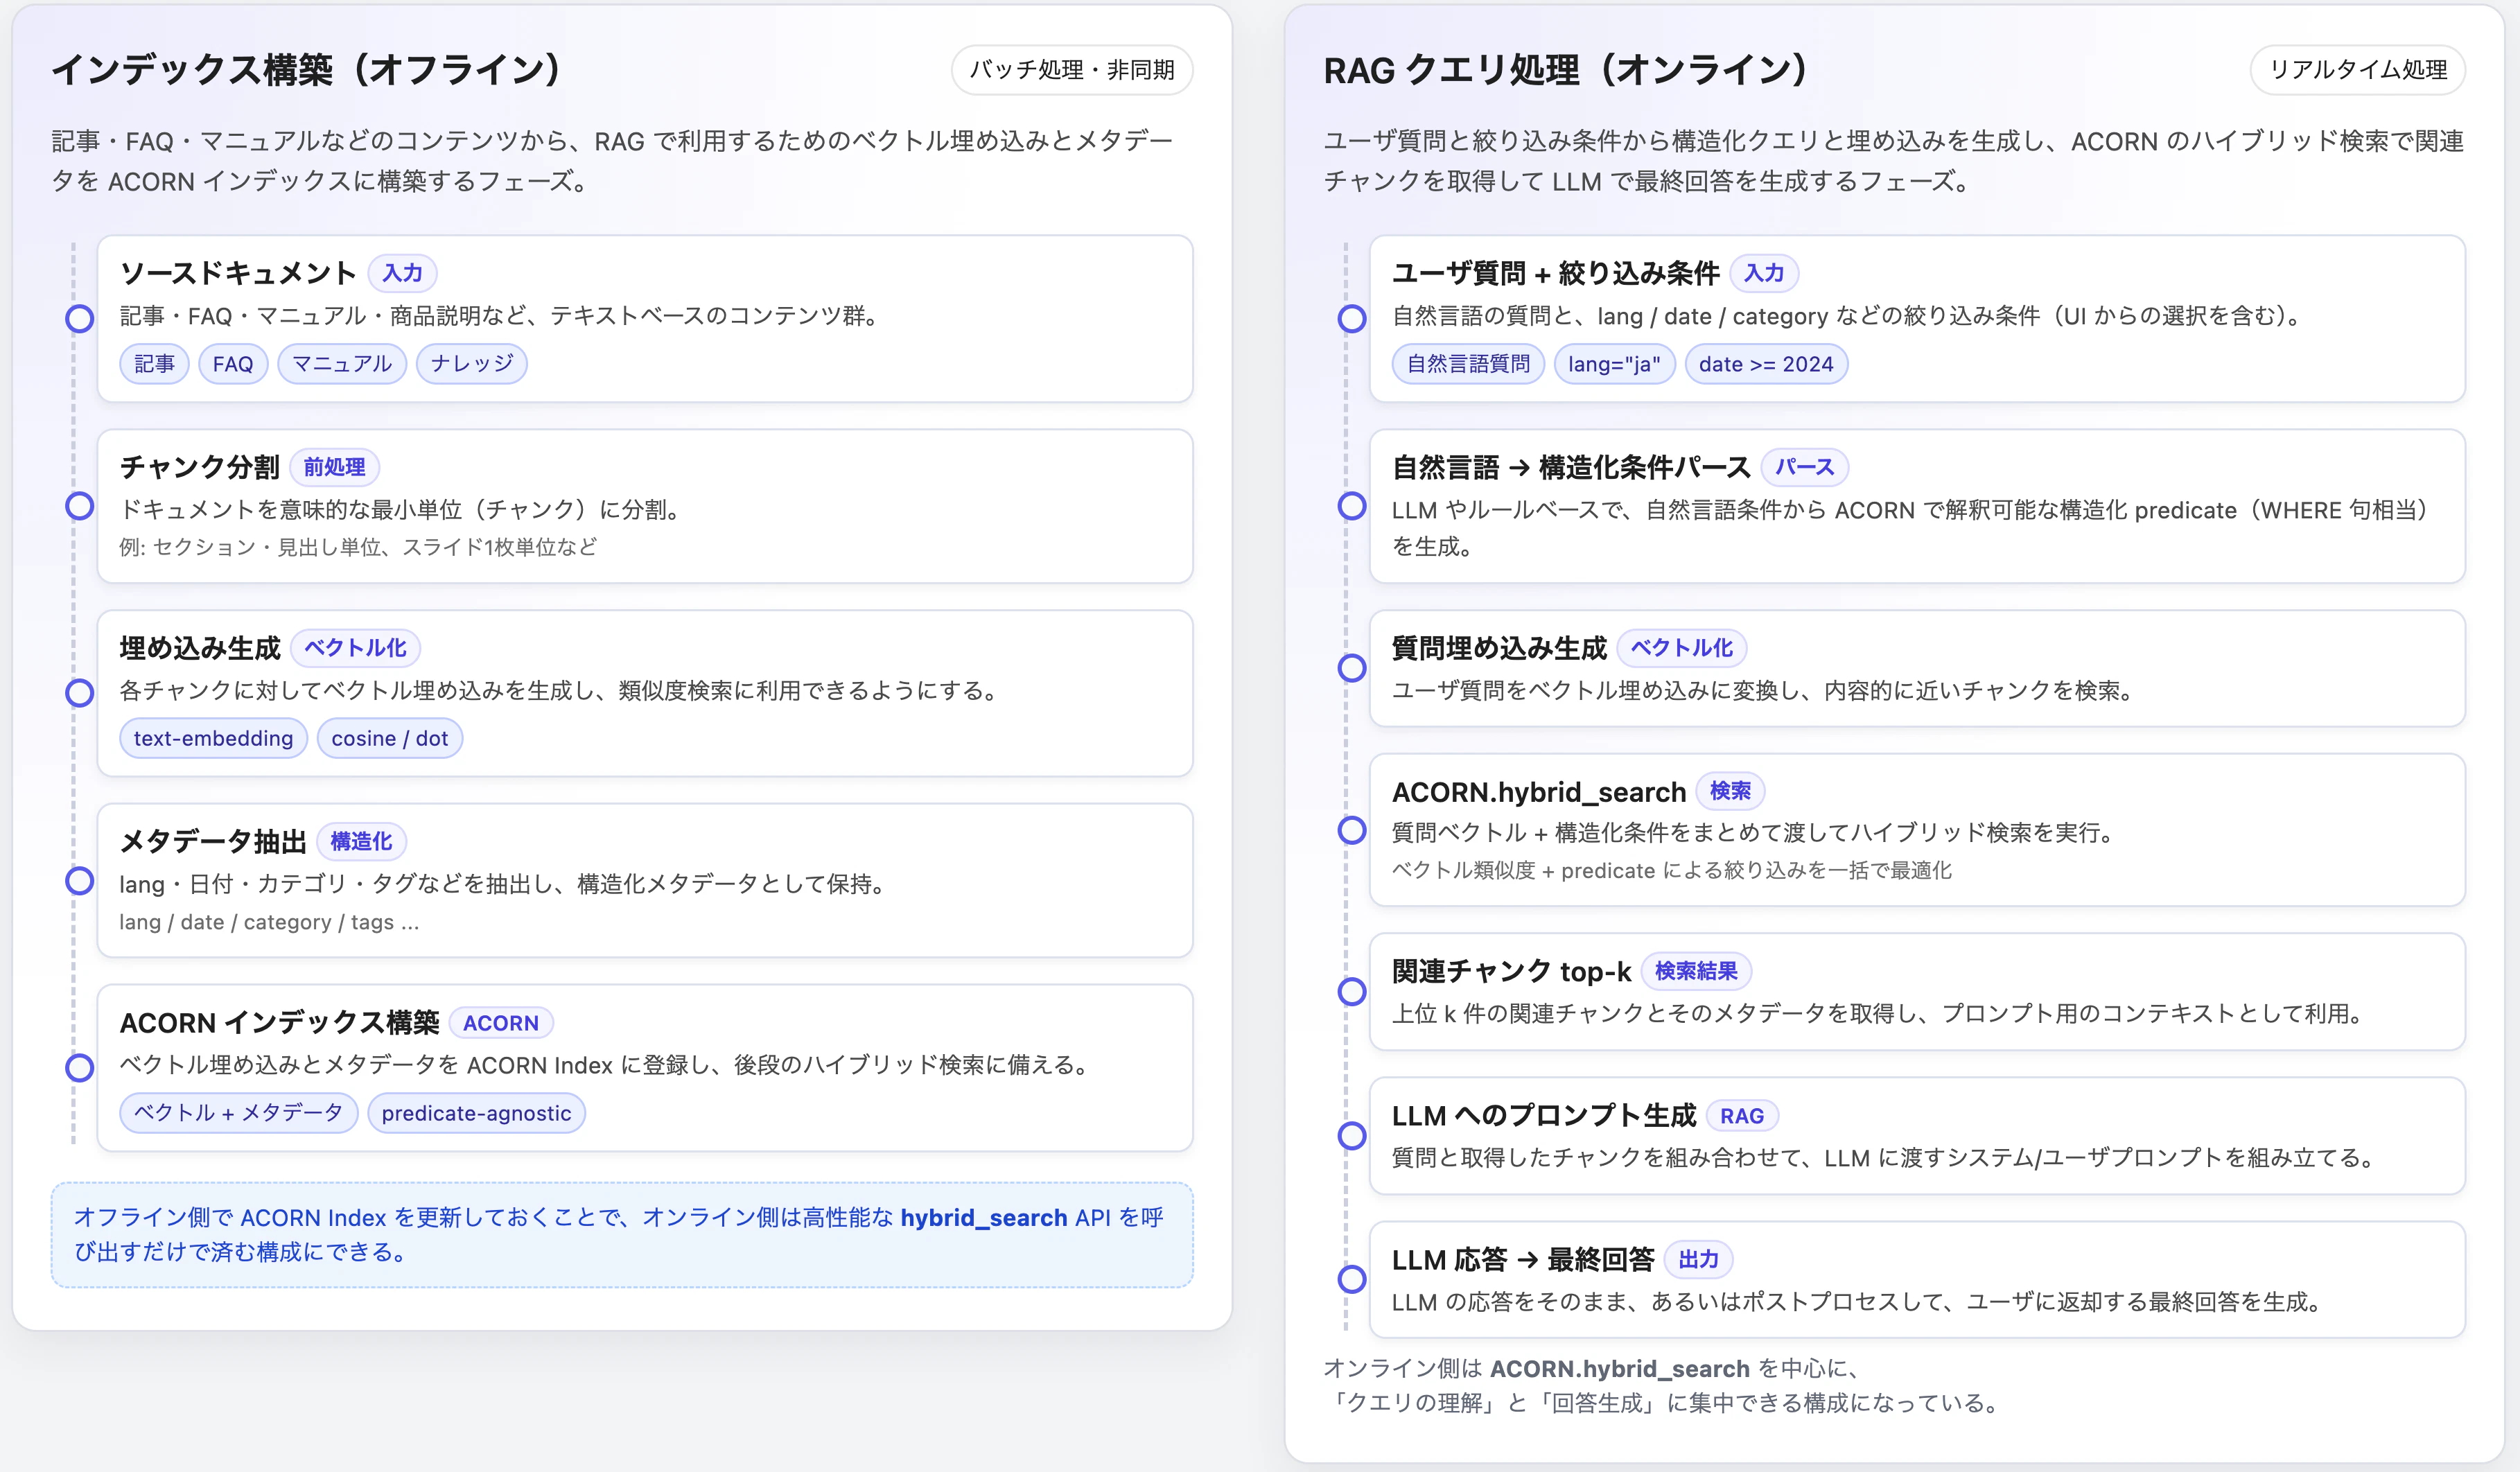The image size is (2520, 1472).
Task: Click the timeline dot for チャンク分割
Action: pos(80,506)
